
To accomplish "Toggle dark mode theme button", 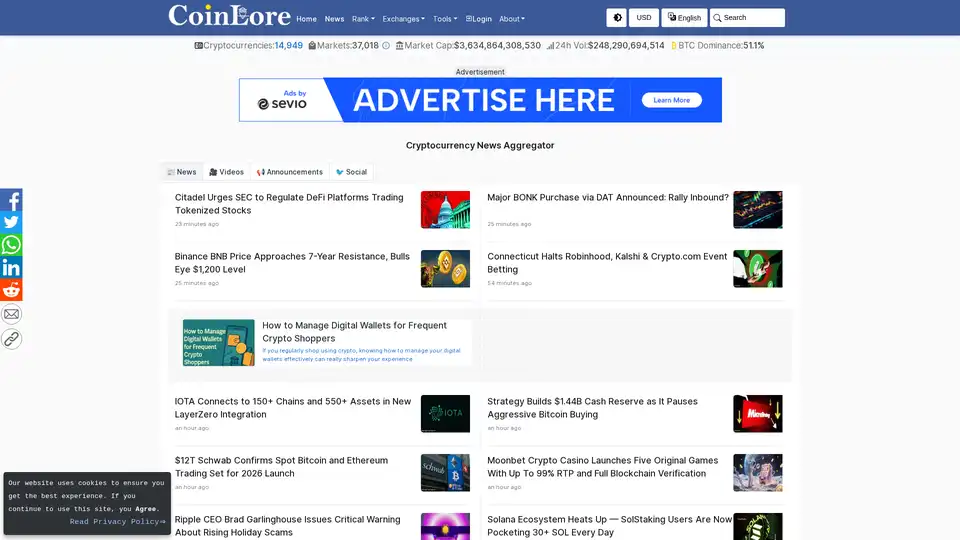I will (617, 18).
